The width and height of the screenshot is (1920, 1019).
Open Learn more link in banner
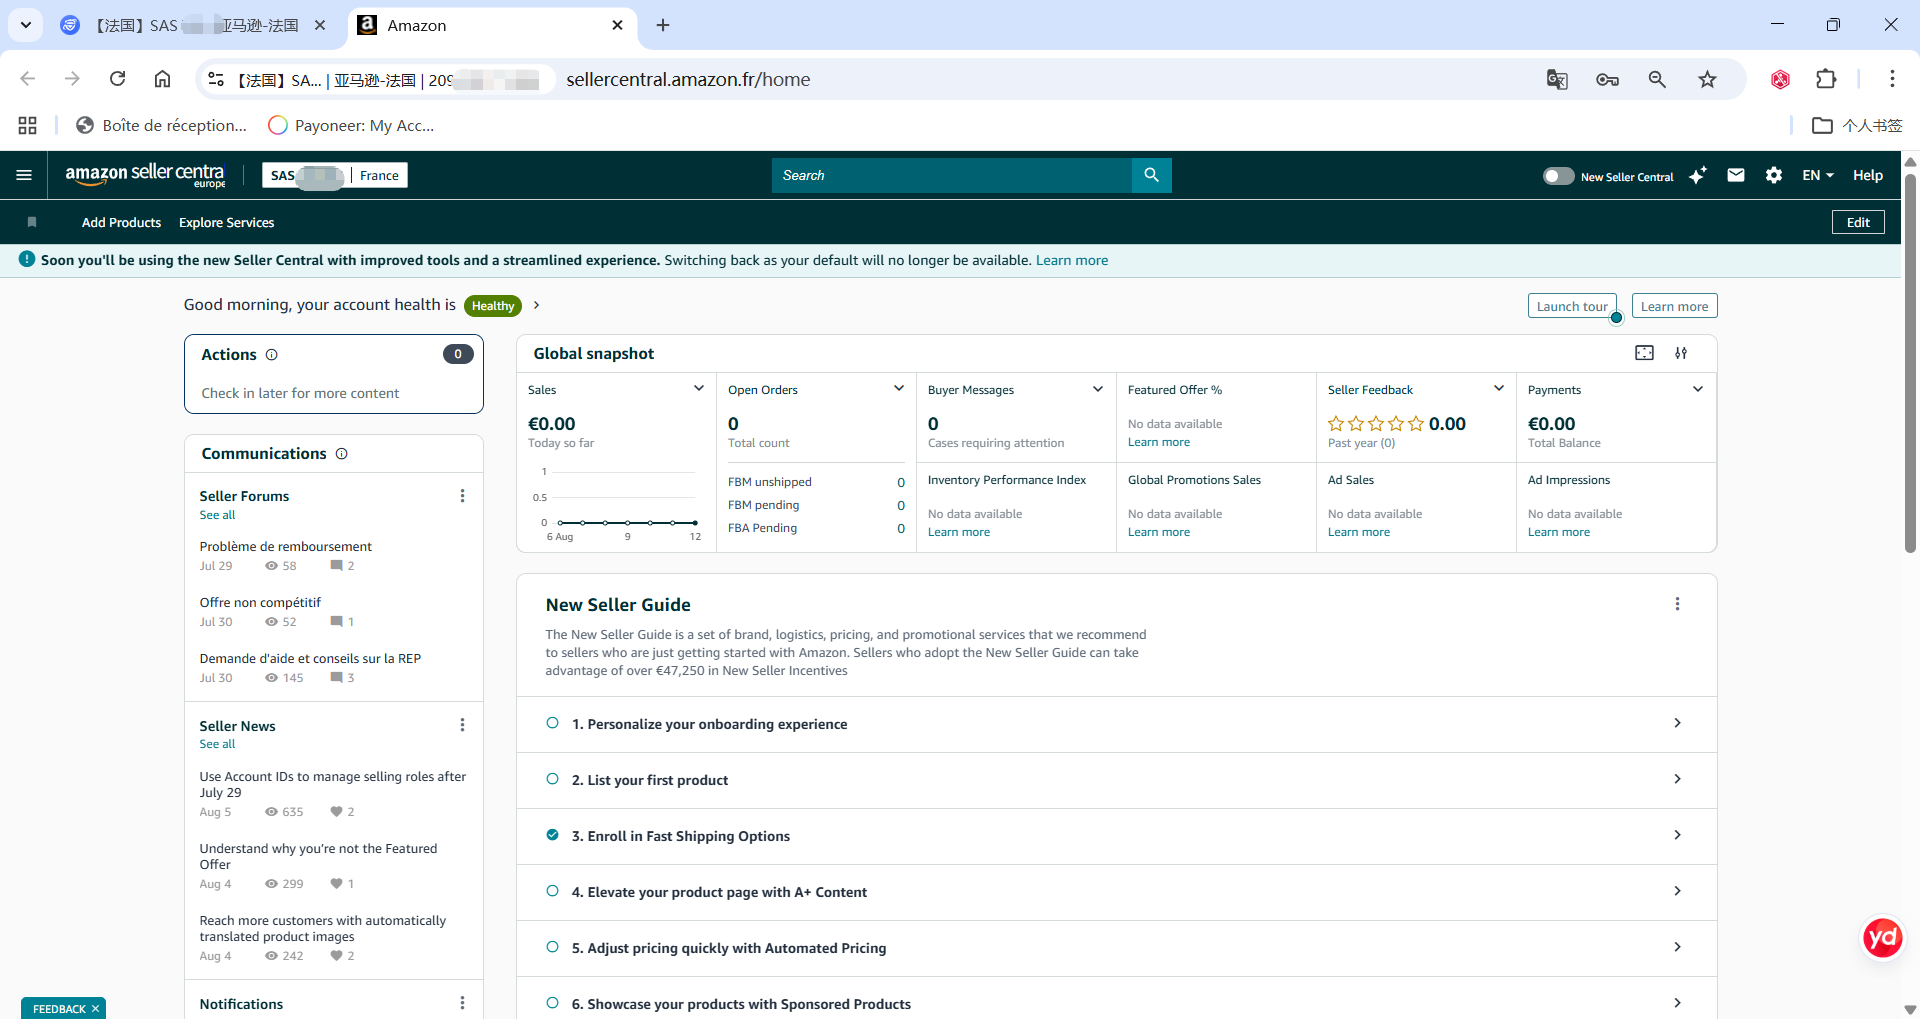point(1071,260)
